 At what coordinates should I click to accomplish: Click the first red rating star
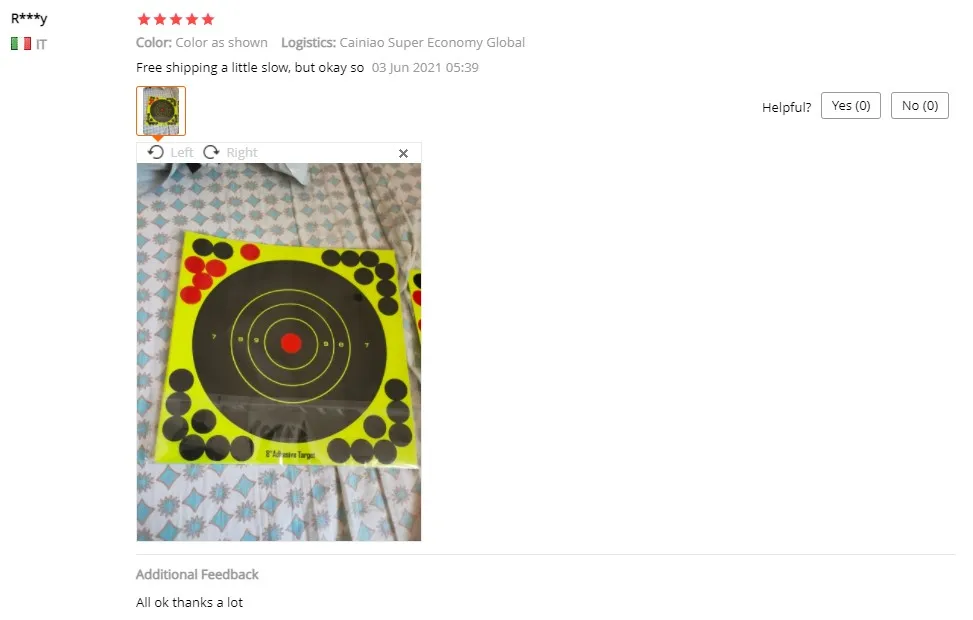click(x=144, y=19)
